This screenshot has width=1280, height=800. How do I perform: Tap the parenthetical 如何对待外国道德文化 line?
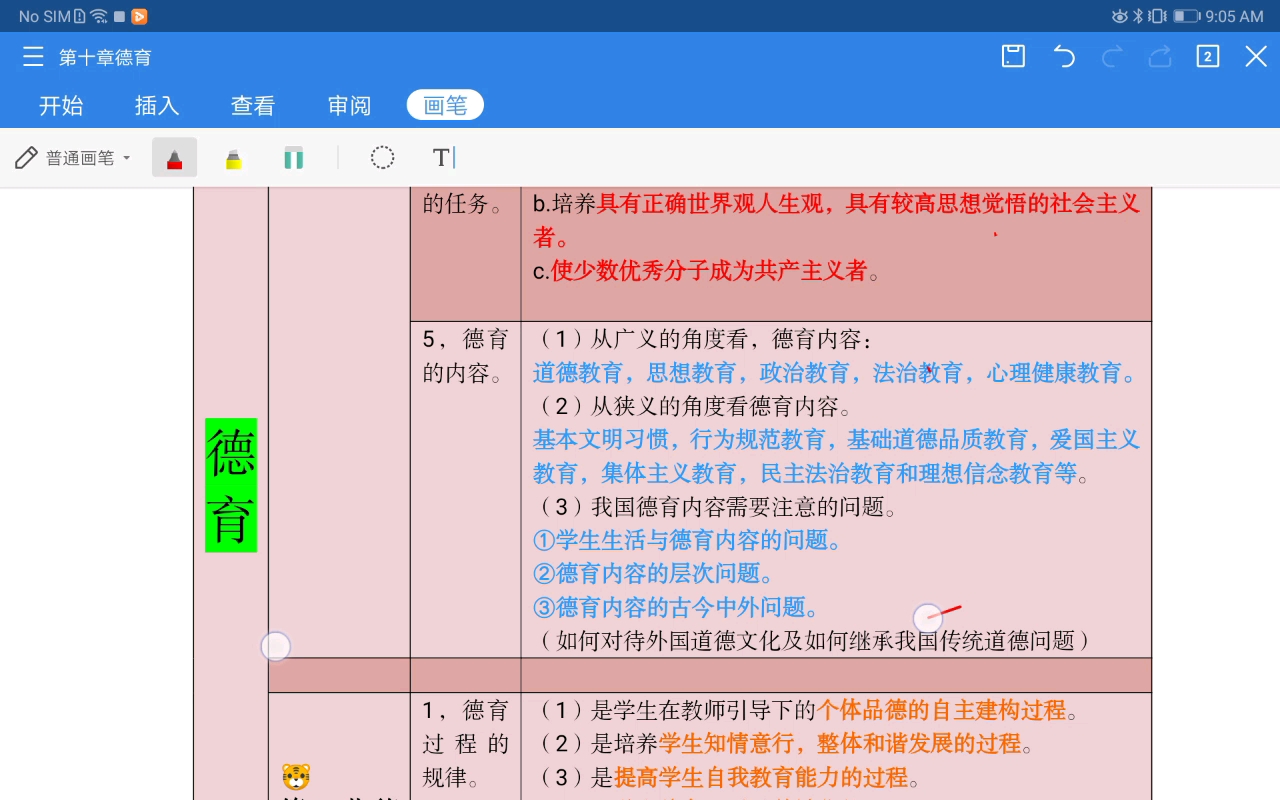(816, 641)
